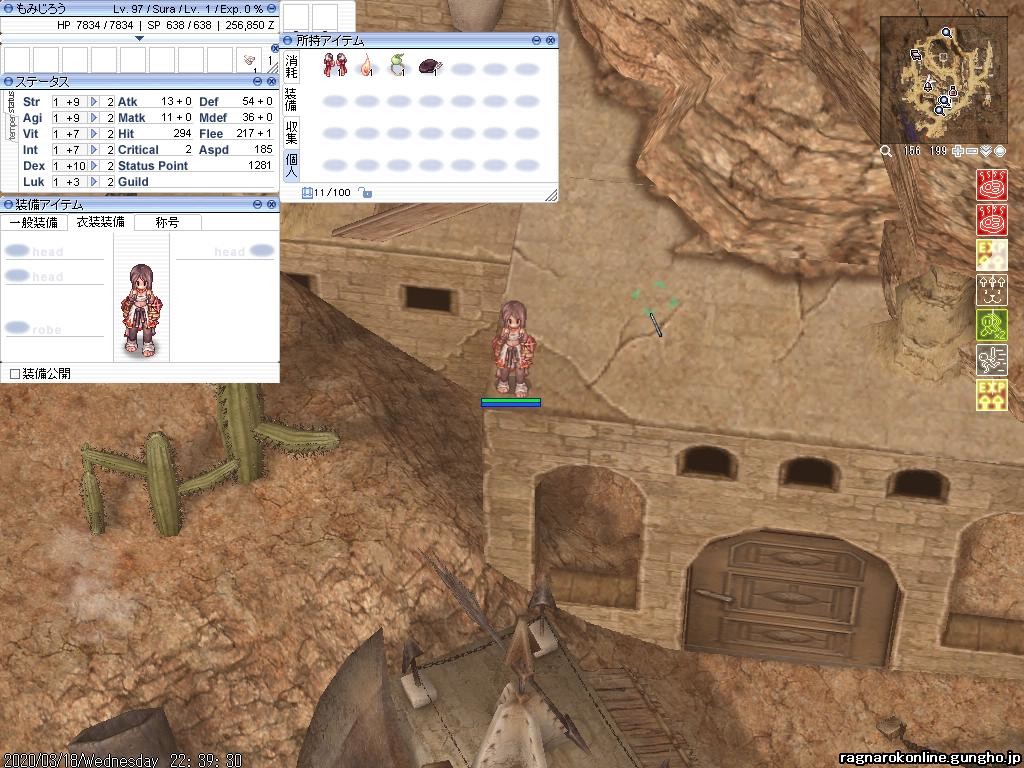Minimize the ステータス window
The height and width of the screenshot is (768, 1024).
pos(257,82)
